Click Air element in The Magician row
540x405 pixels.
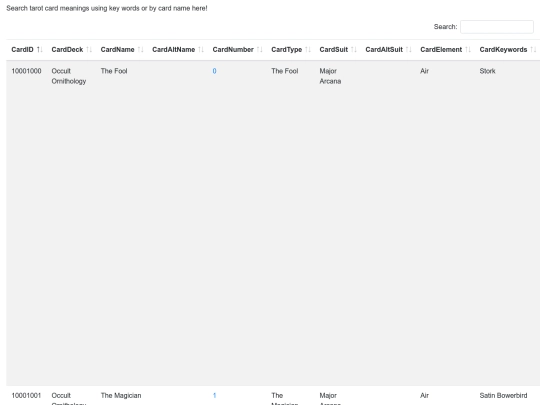(x=424, y=396)
